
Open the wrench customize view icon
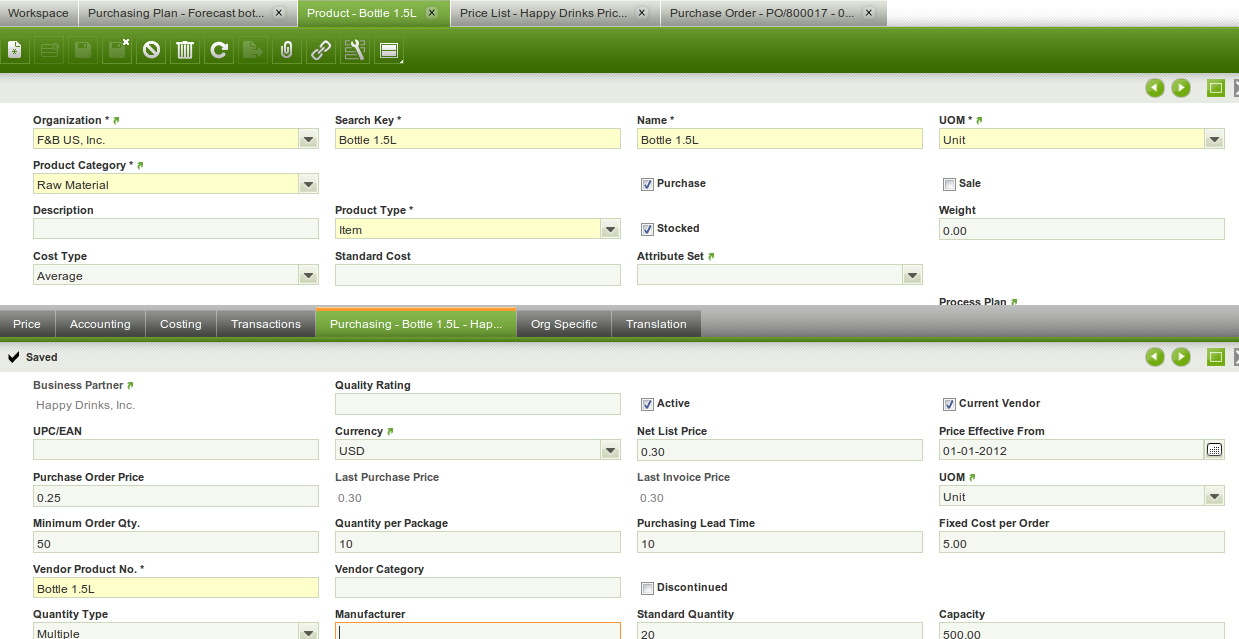click(354, 50)
